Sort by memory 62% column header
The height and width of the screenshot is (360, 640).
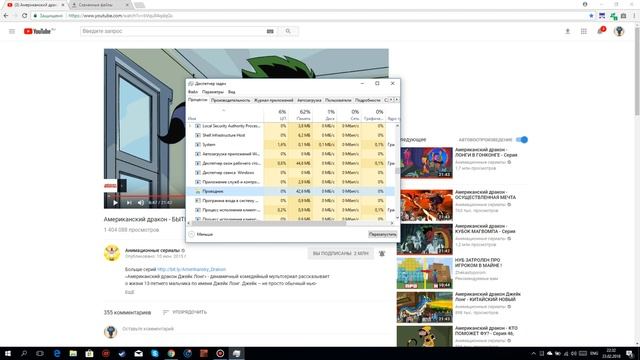pos(300,115)
